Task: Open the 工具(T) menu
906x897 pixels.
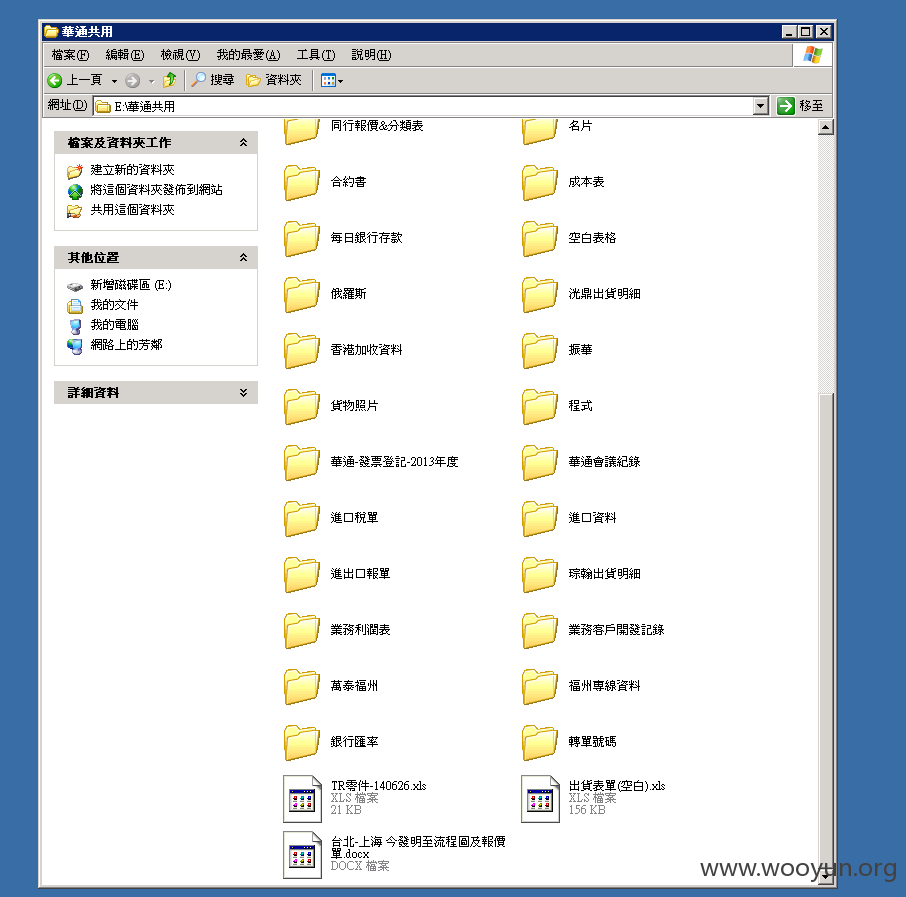Action: click(315, 55)
